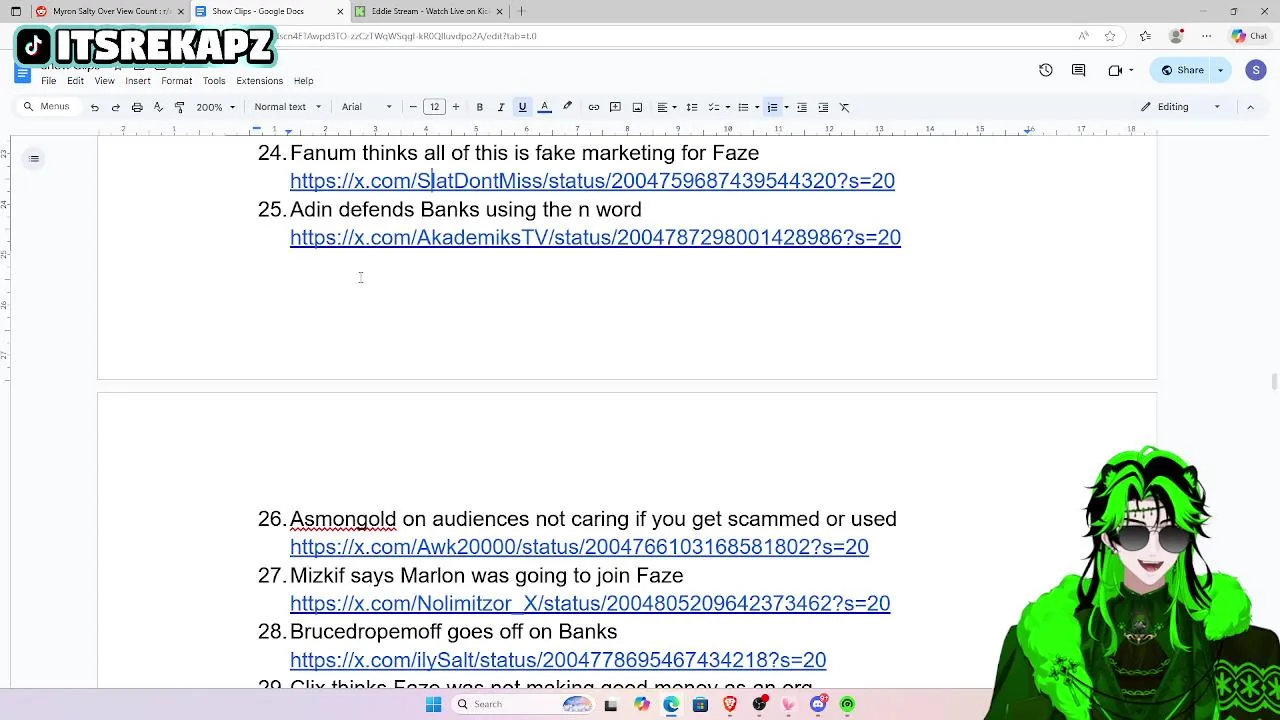Open the account avatar S
Screen dimensions: 1280x720
click(x=1256, y=70)
